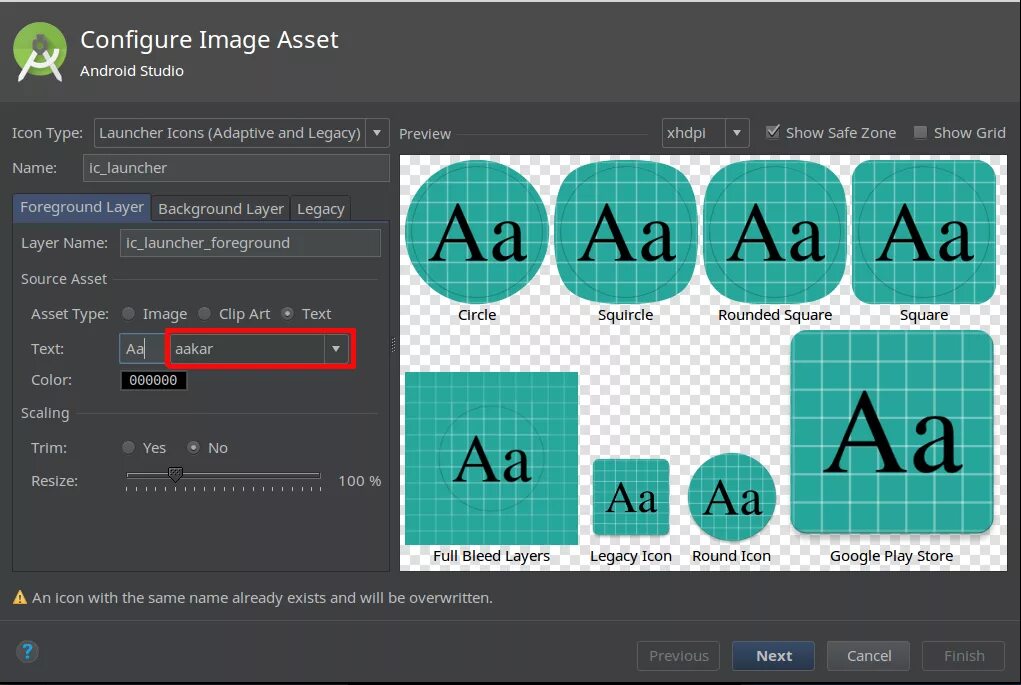
Task: Click the Preview label
Action: pyautogui.click(x=425, y=133)
